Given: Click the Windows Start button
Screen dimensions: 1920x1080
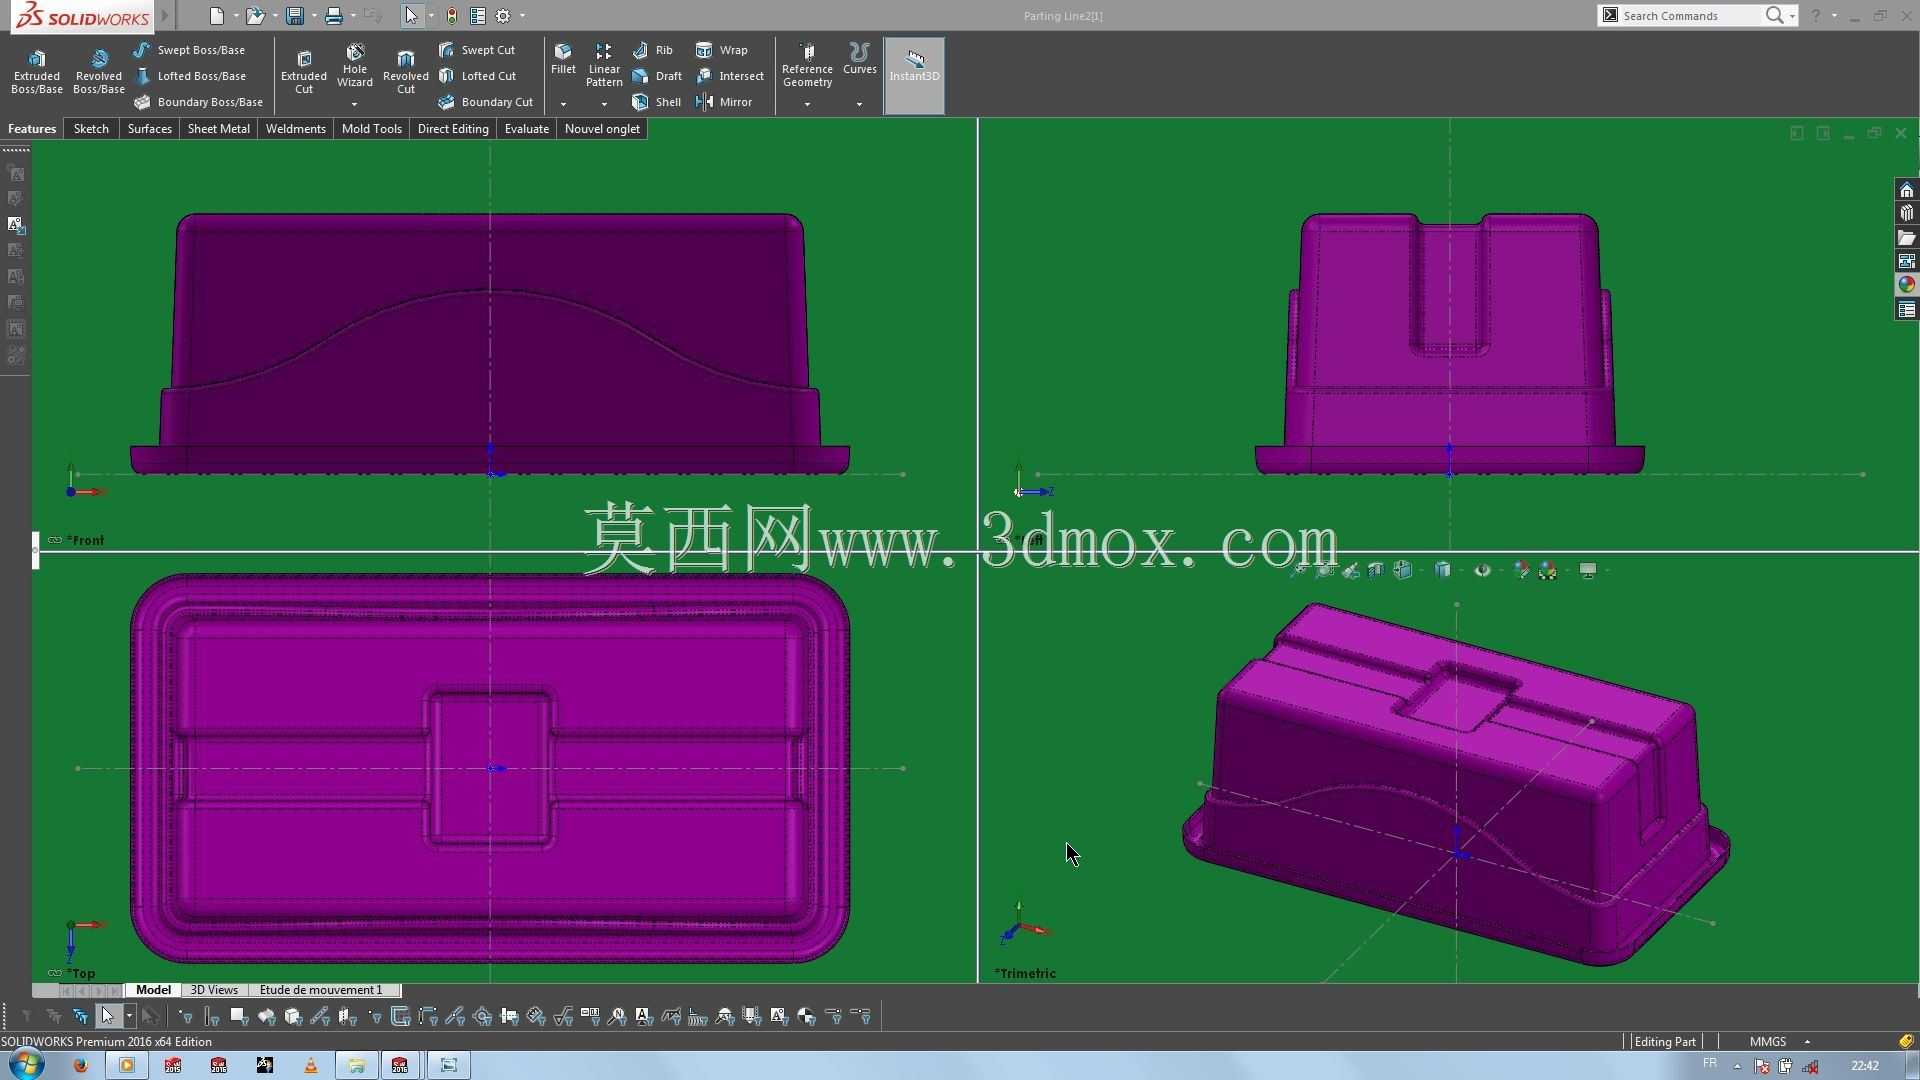Looking at the screenshot, I should click(26, 1065).
